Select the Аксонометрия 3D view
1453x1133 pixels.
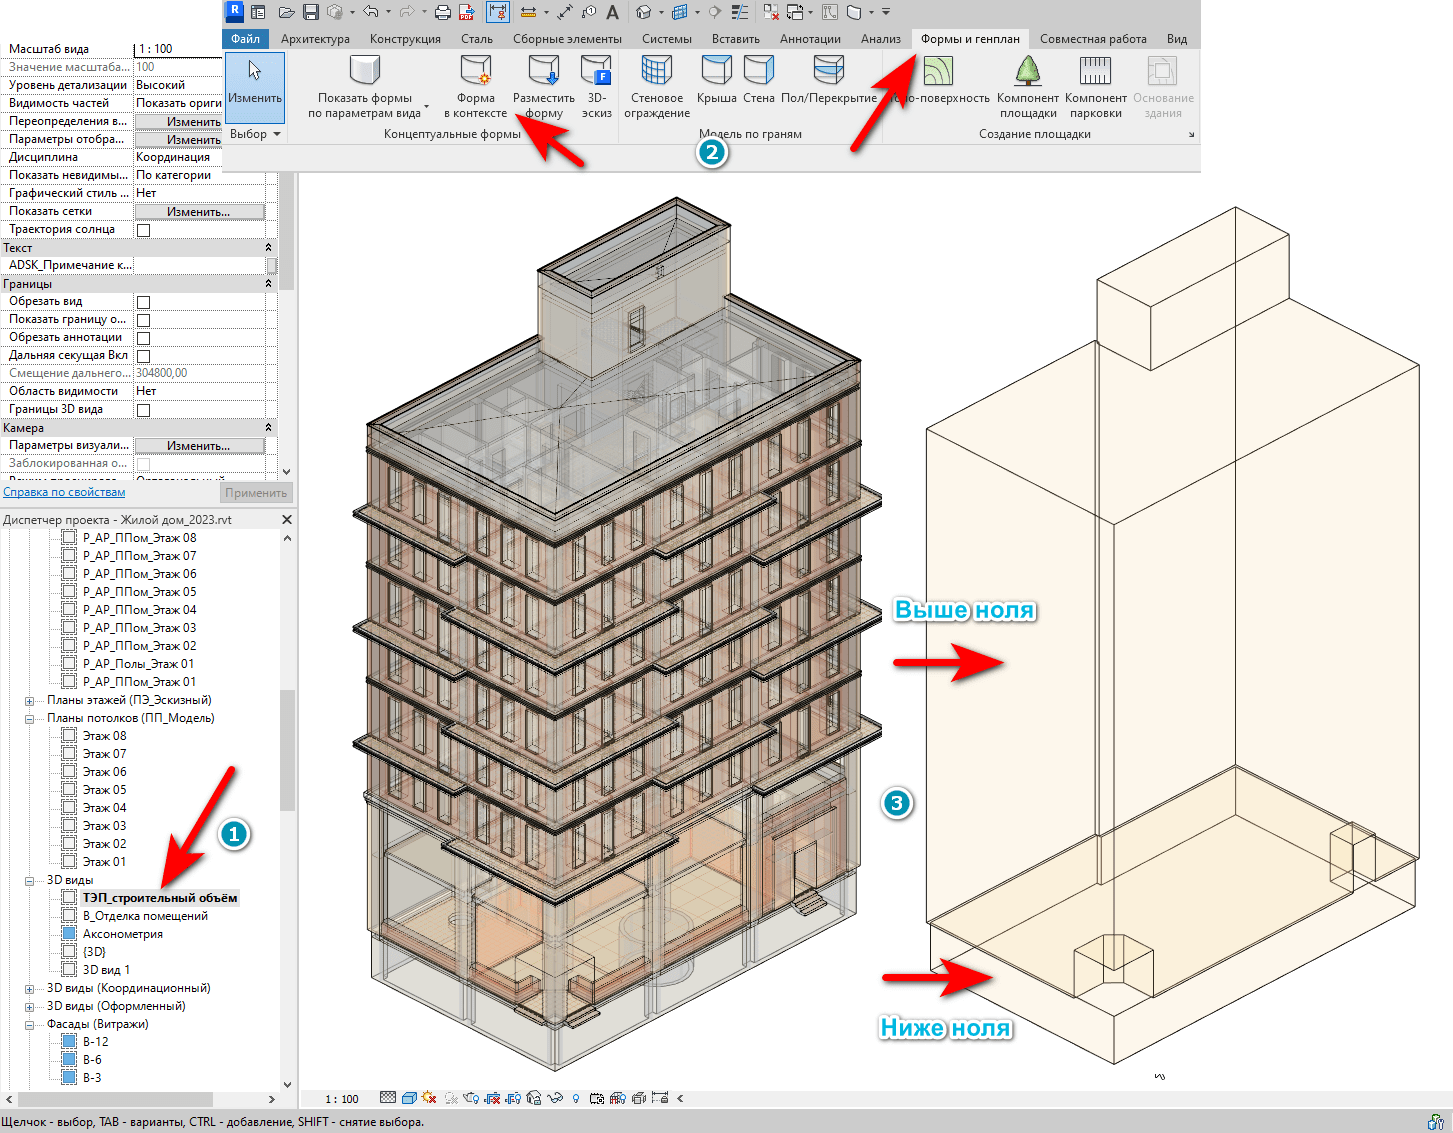click(x=122, y=934)
